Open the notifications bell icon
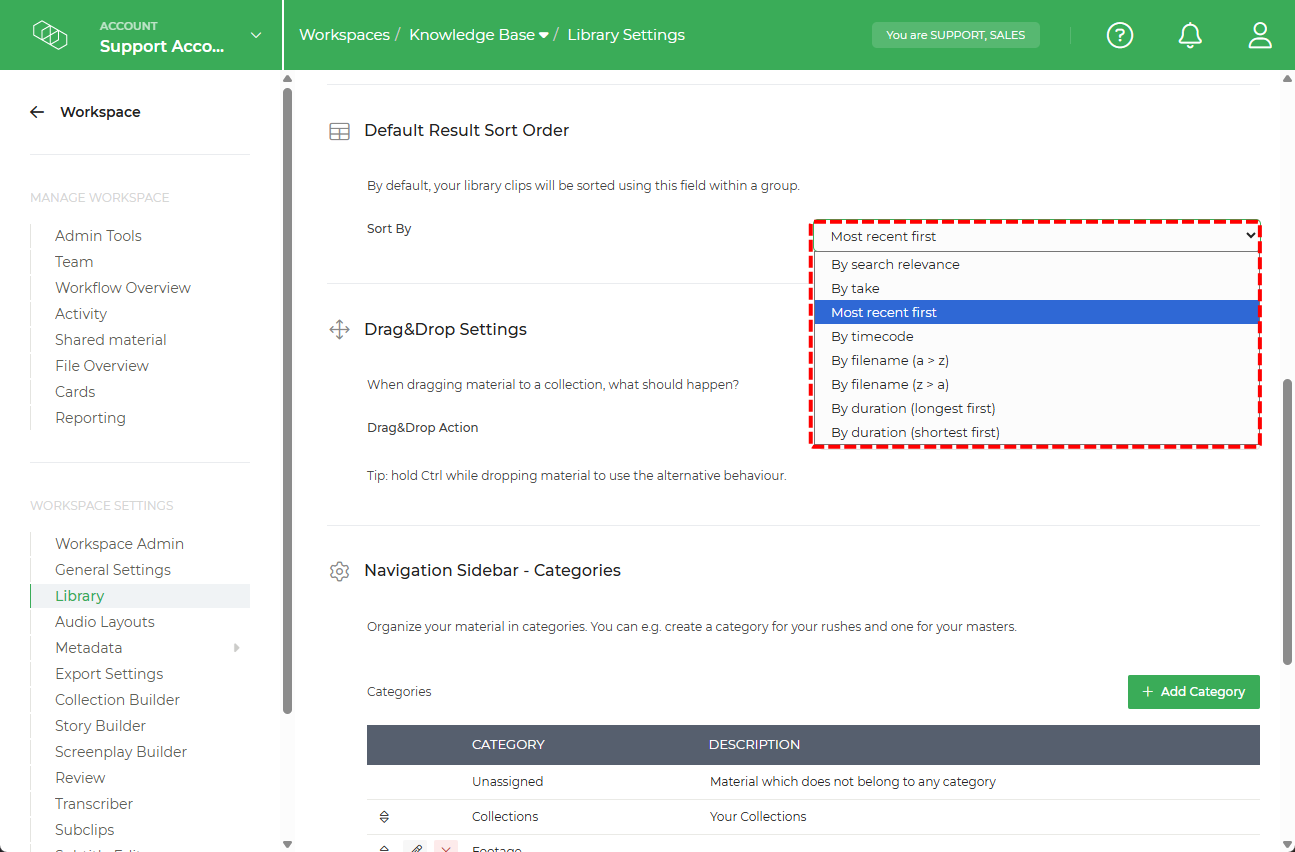The width and height of the screenshot is (1295, 852). tap(1189, 35)
